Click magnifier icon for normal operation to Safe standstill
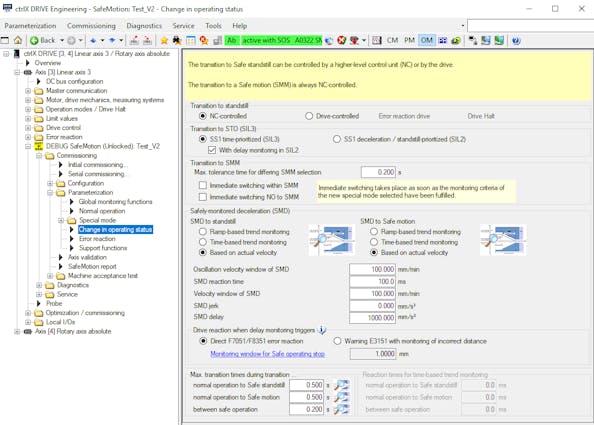 (x=342, y=385)
